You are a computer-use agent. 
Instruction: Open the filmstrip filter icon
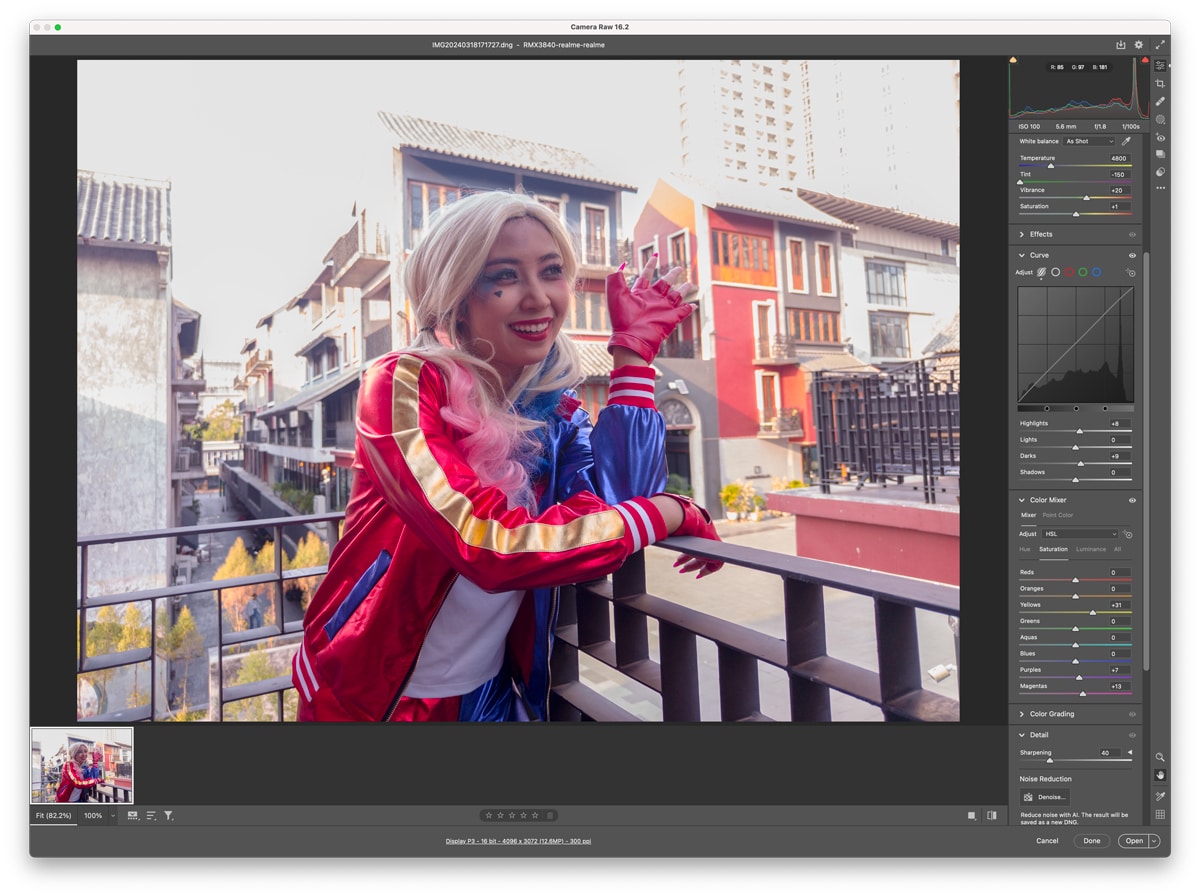[x=169, y=816]
